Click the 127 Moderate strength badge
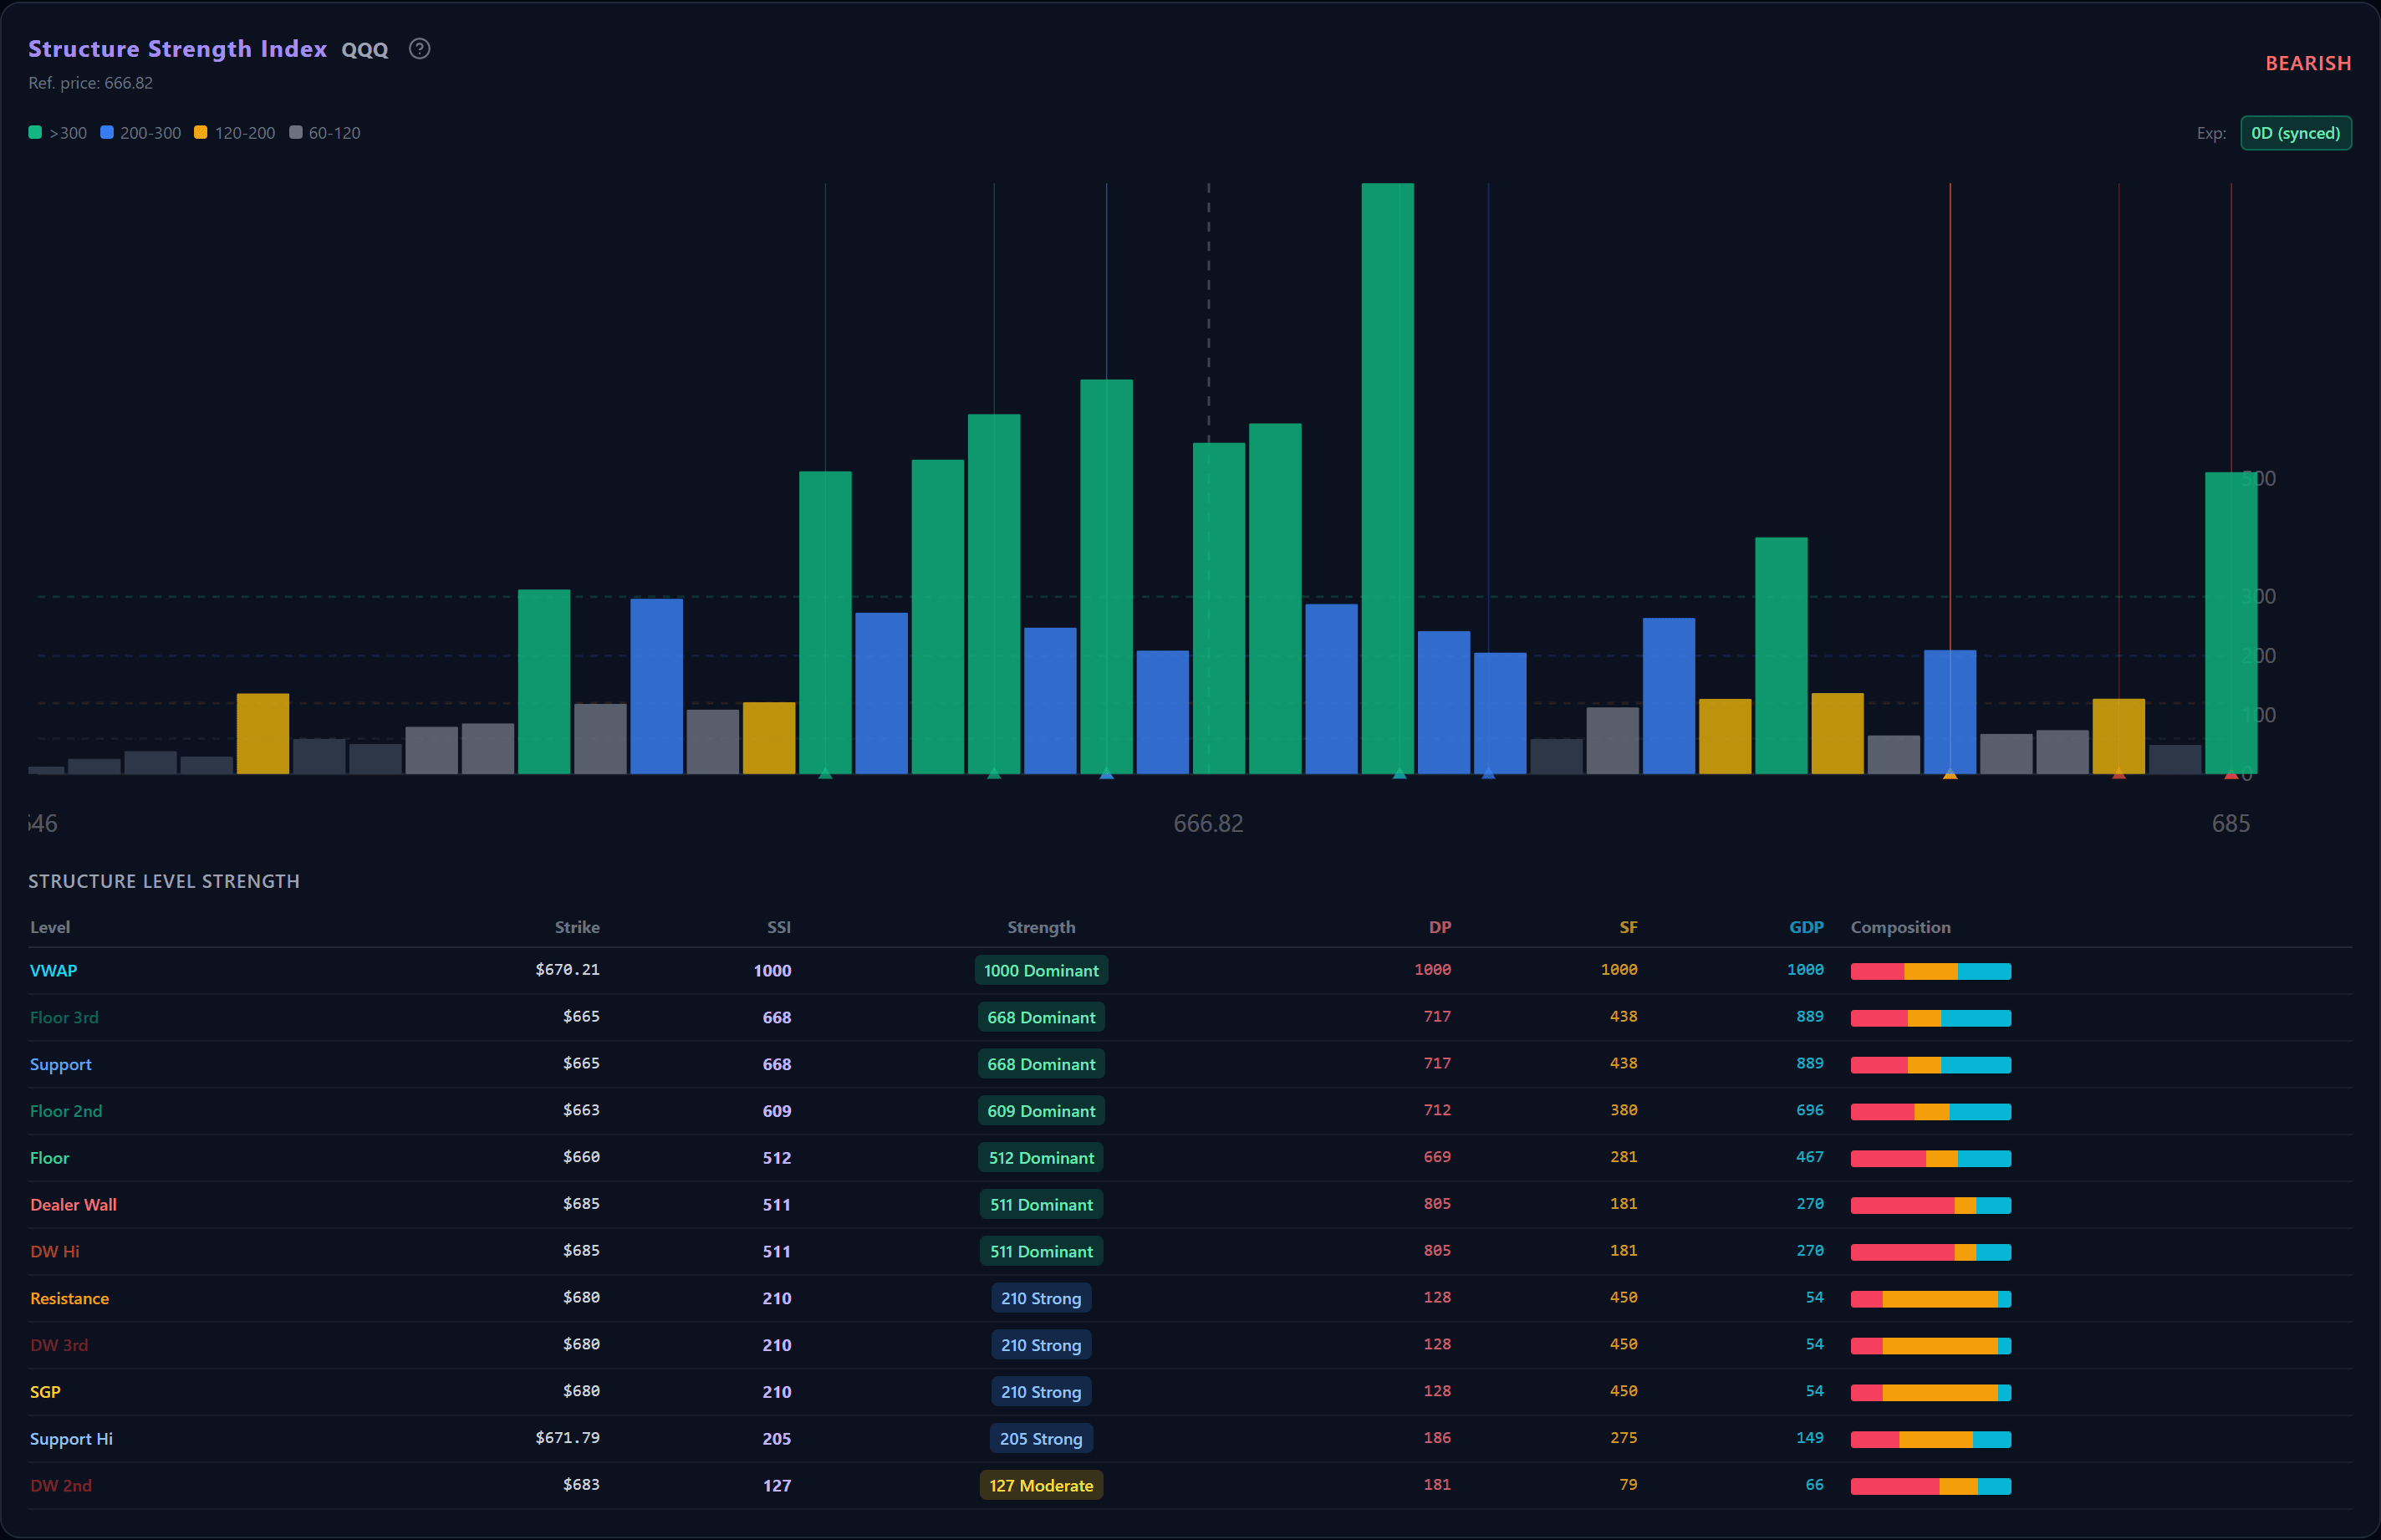Image resolution: width=2381 pixels, height=1540 pixels. tap(1041, 1485)
